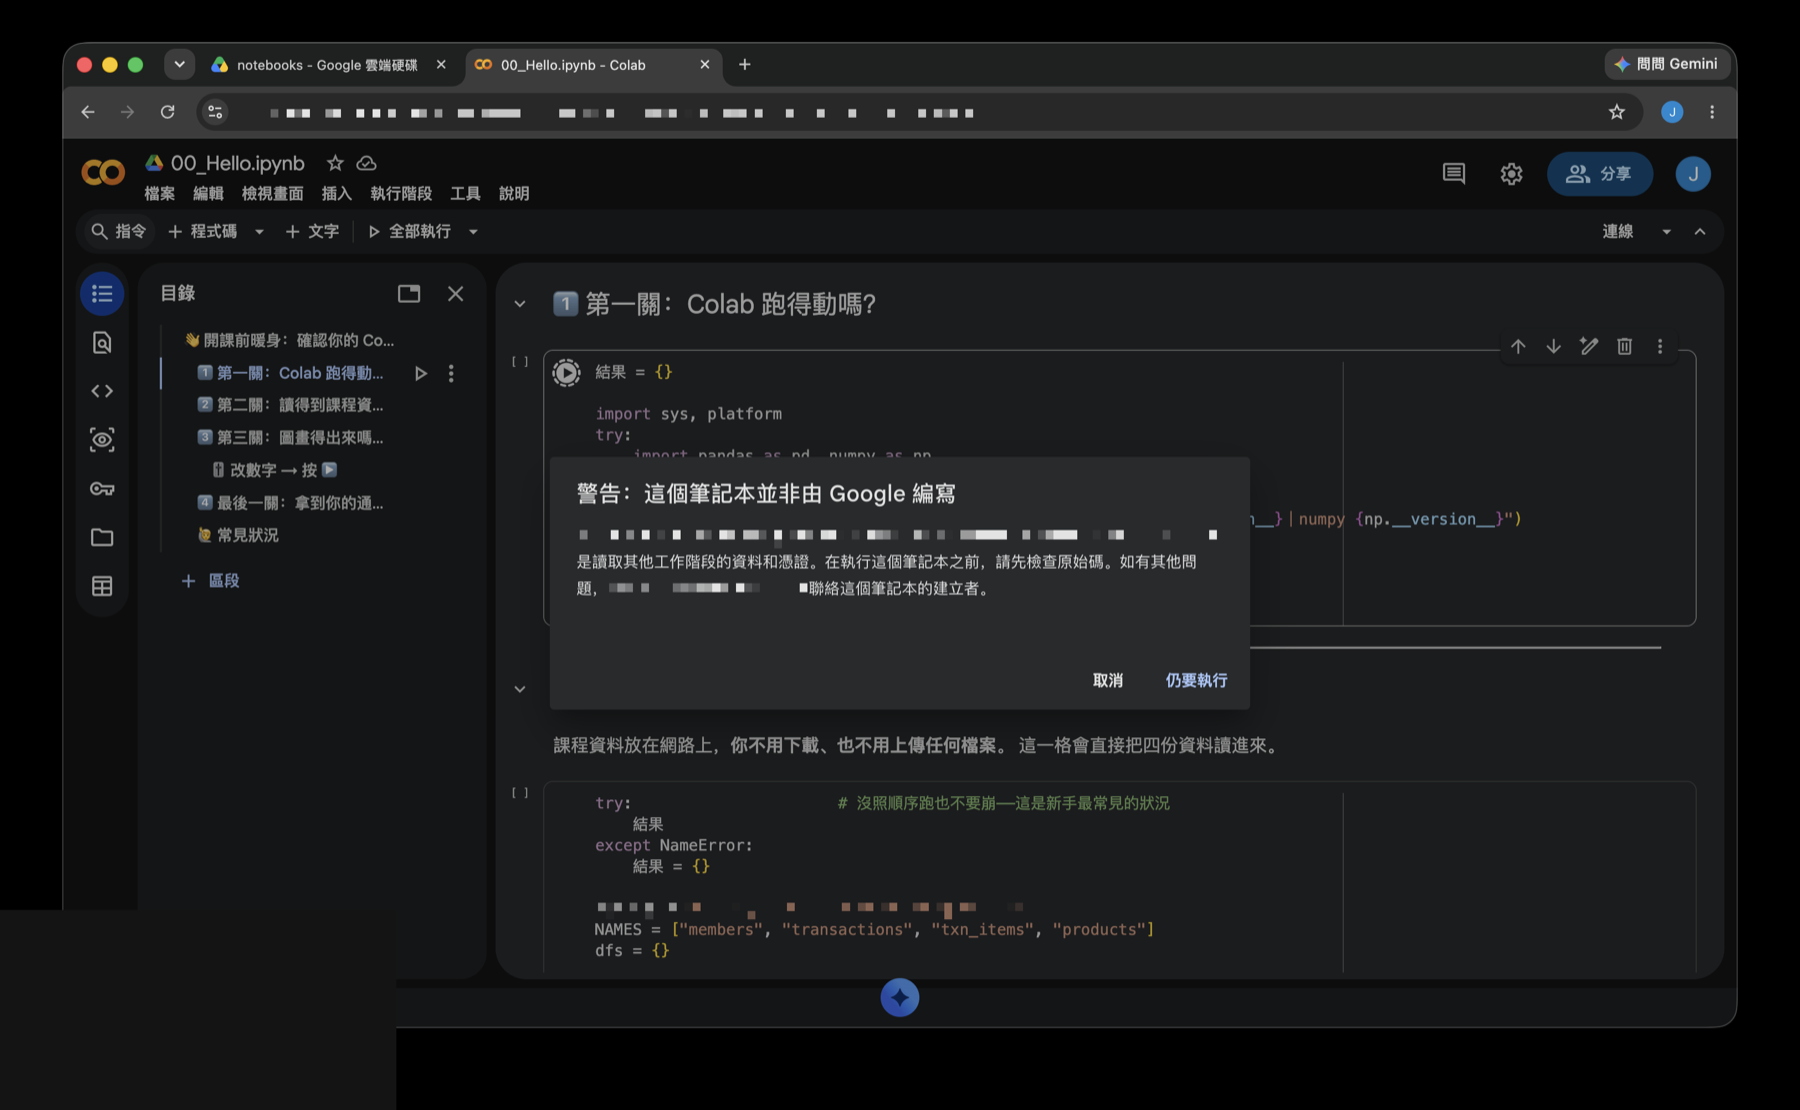Click 全部執行 to run all cells
The width and height of the screenshot is (1800, 1110).
pos(410,232)
